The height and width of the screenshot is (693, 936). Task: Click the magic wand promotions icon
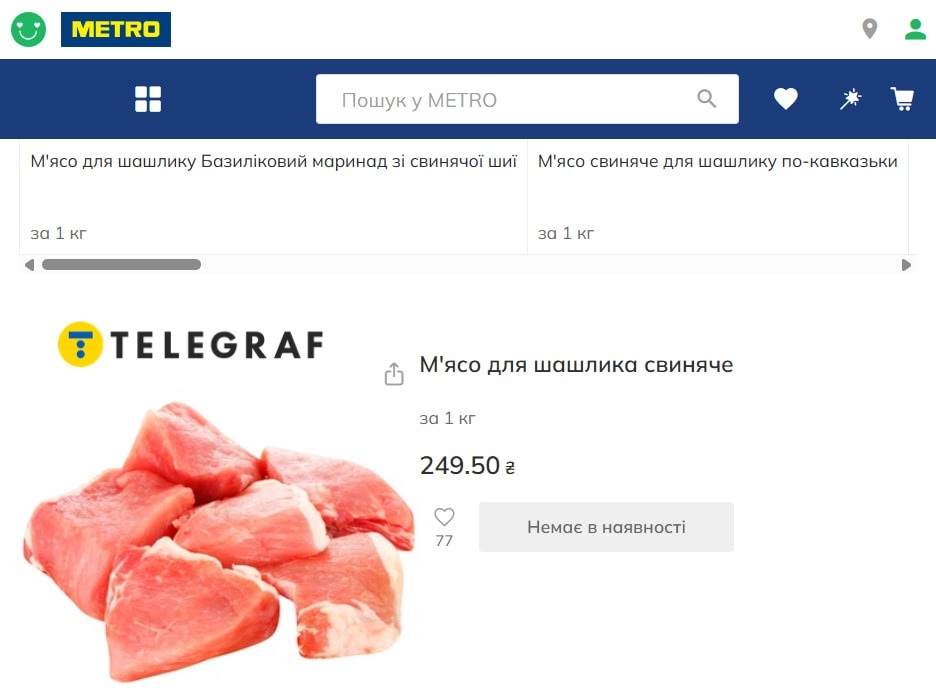coord(850,99)
